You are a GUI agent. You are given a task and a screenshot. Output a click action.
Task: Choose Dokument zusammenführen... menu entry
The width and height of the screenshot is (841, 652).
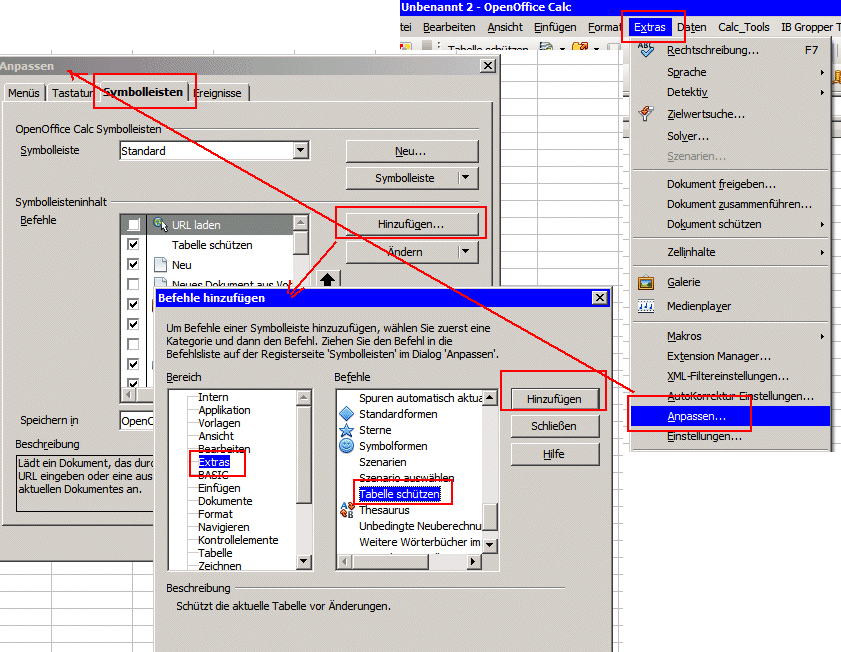click(x=731, y=204)
